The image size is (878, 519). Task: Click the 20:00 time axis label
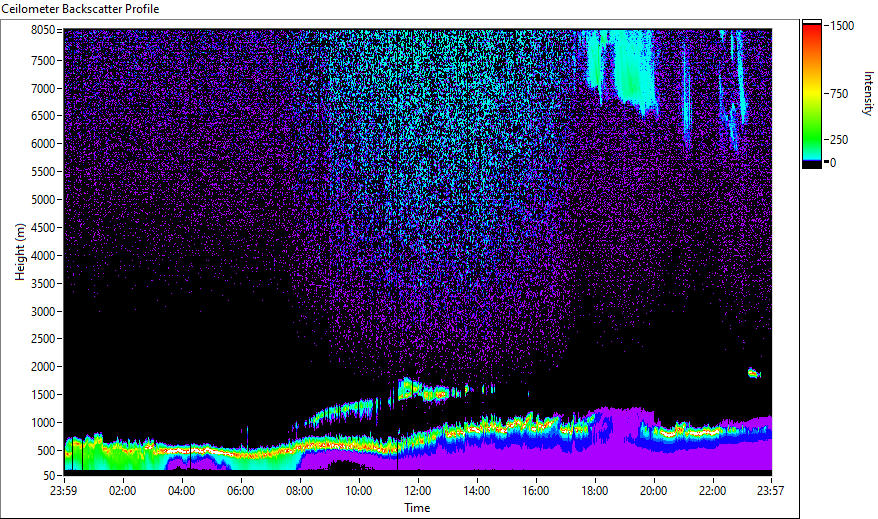point(653,491)
